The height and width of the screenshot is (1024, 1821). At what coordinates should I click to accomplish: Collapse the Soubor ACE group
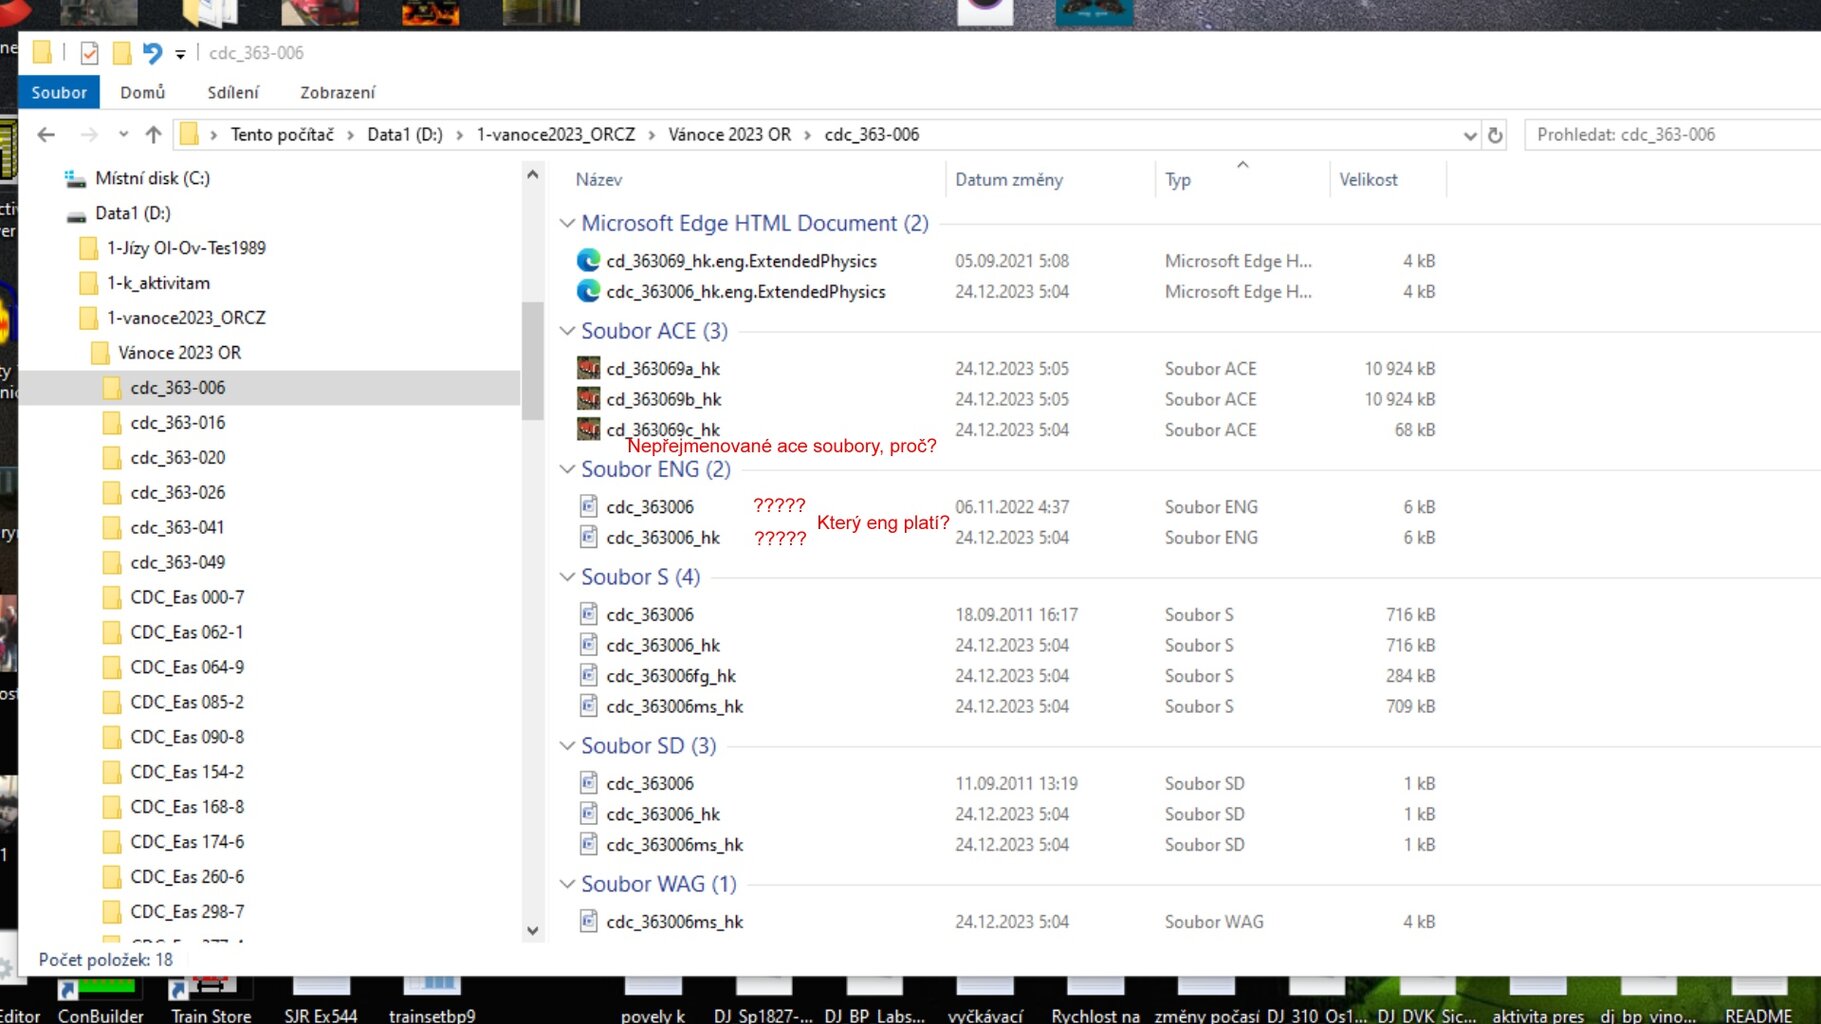click(x=567, y=331)
